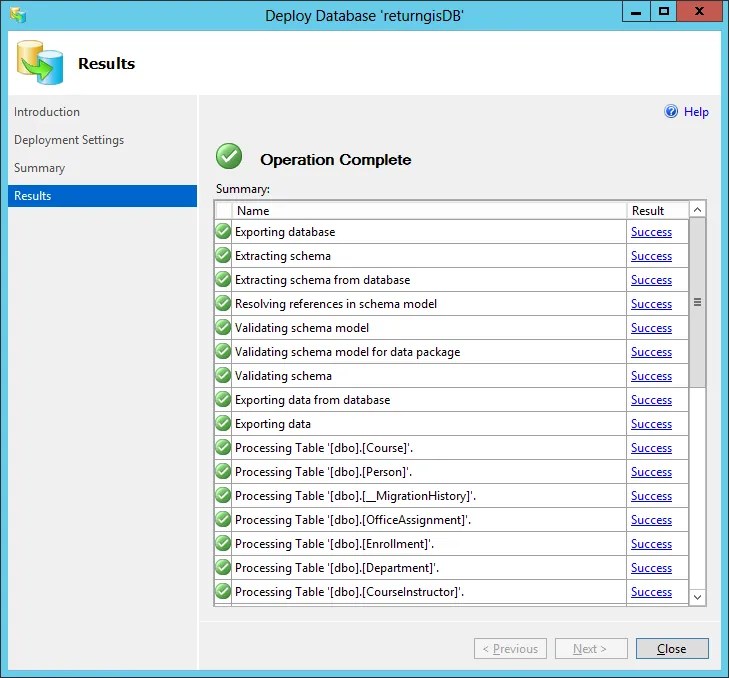Image resolution: width=729 pixels, height=678 pixels.
Task: Click the disabled Previous button
Action: tap(510, 648)
